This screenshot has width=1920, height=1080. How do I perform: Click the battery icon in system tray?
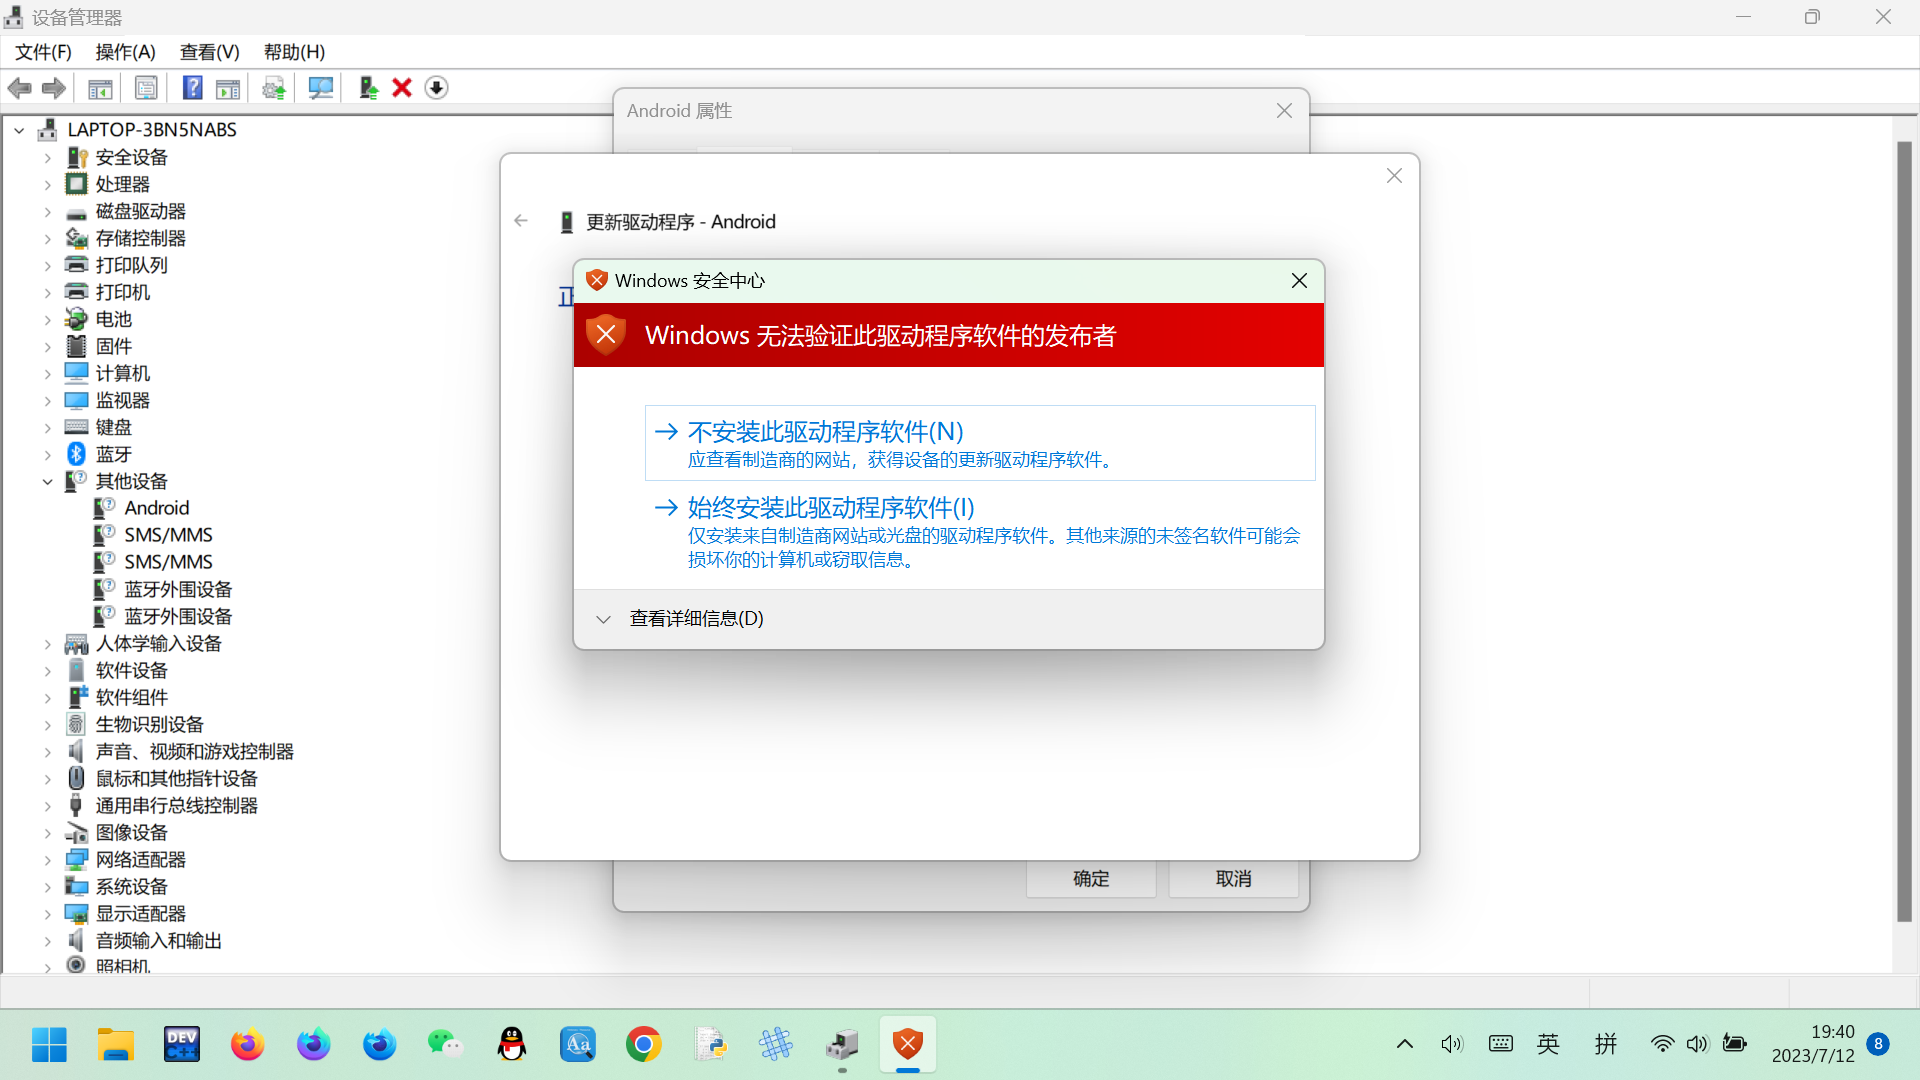pyautogui.click(x=1735, y=1044)
